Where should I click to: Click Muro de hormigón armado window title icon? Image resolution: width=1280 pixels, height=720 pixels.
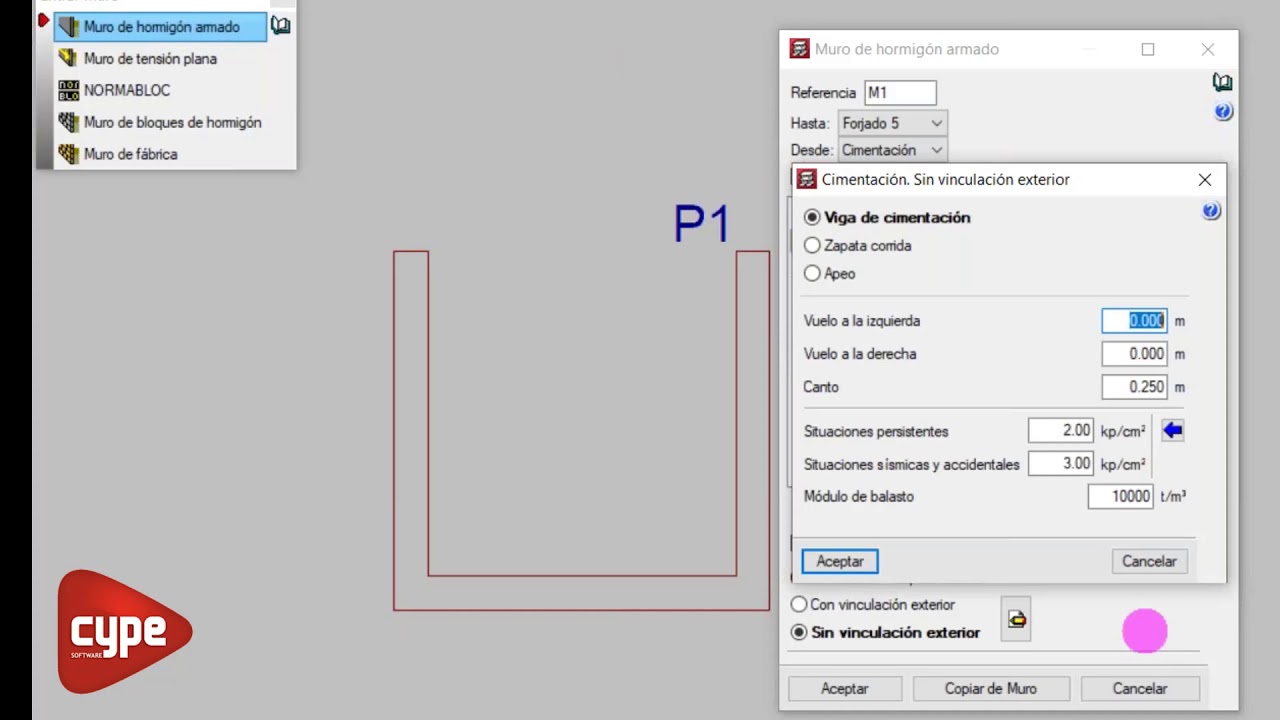799,49
